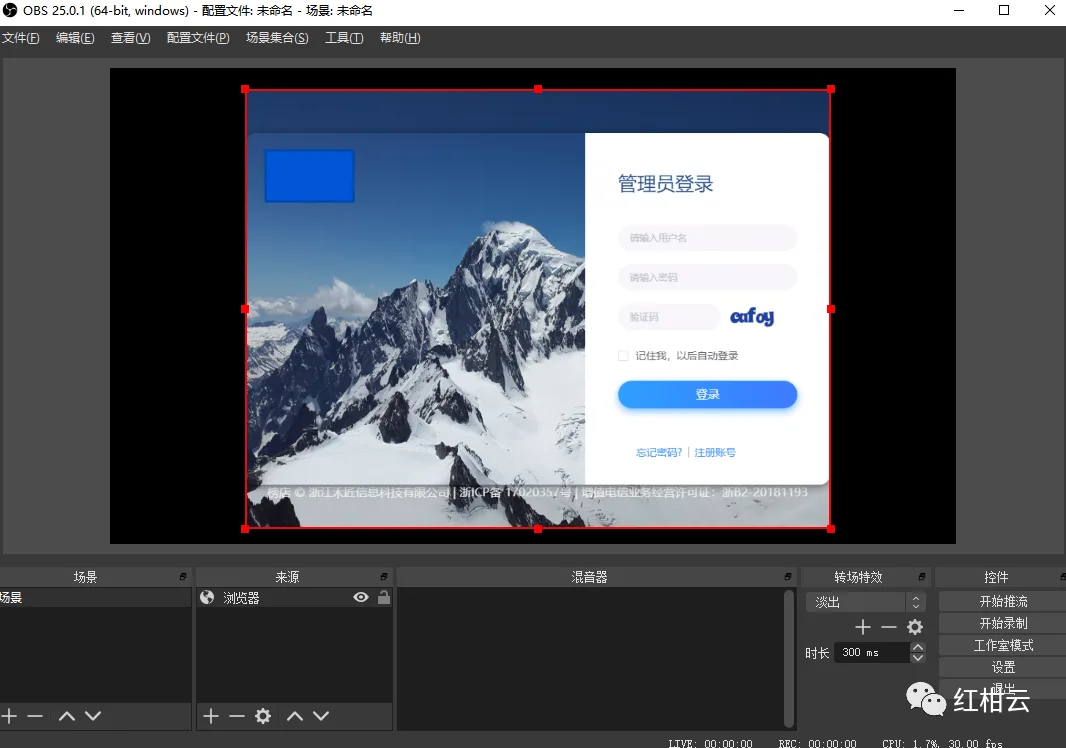The height and width of the screenshot is (748, 1066).
Task: Add a transition with plus icon
Action: (863, 626)
